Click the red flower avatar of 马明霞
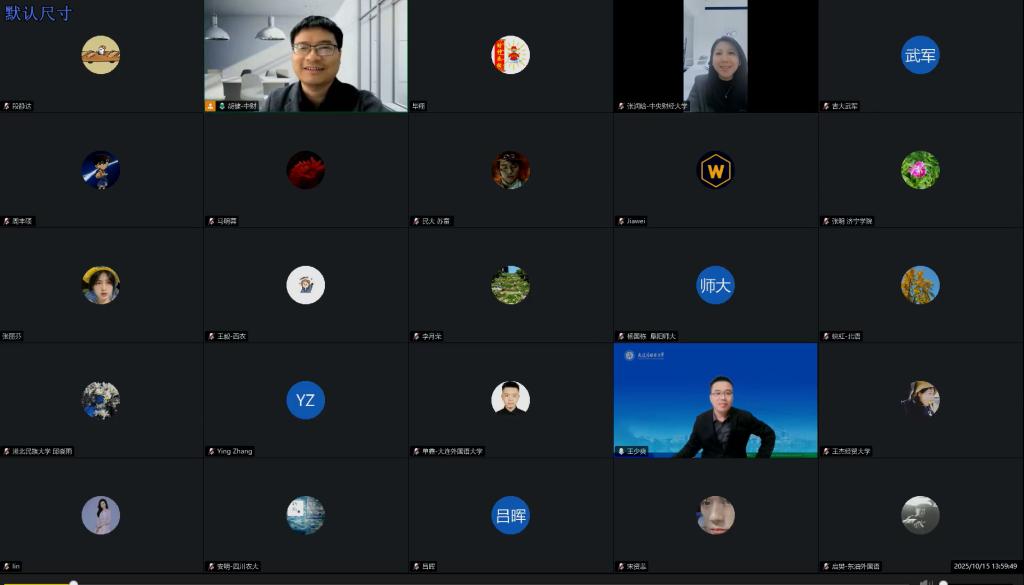This screenshot has width=1024, height=585. (305, 170)
